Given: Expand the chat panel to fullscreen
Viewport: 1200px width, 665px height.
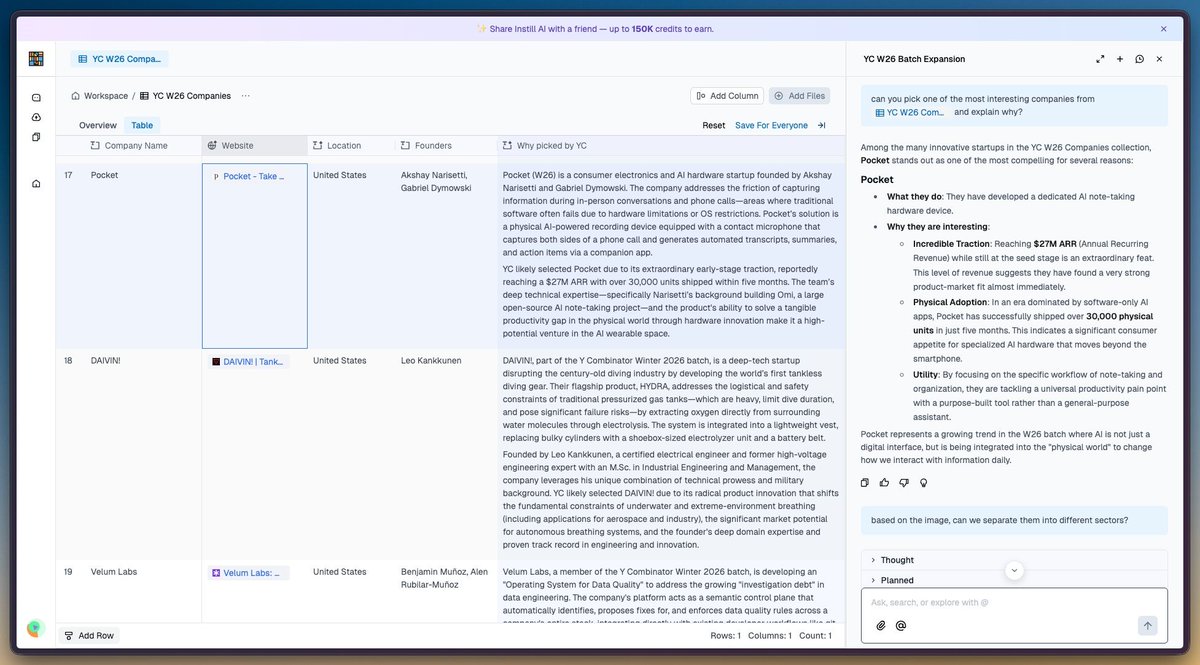Looking at the screenshot, I should click(x=1100, y=59).
